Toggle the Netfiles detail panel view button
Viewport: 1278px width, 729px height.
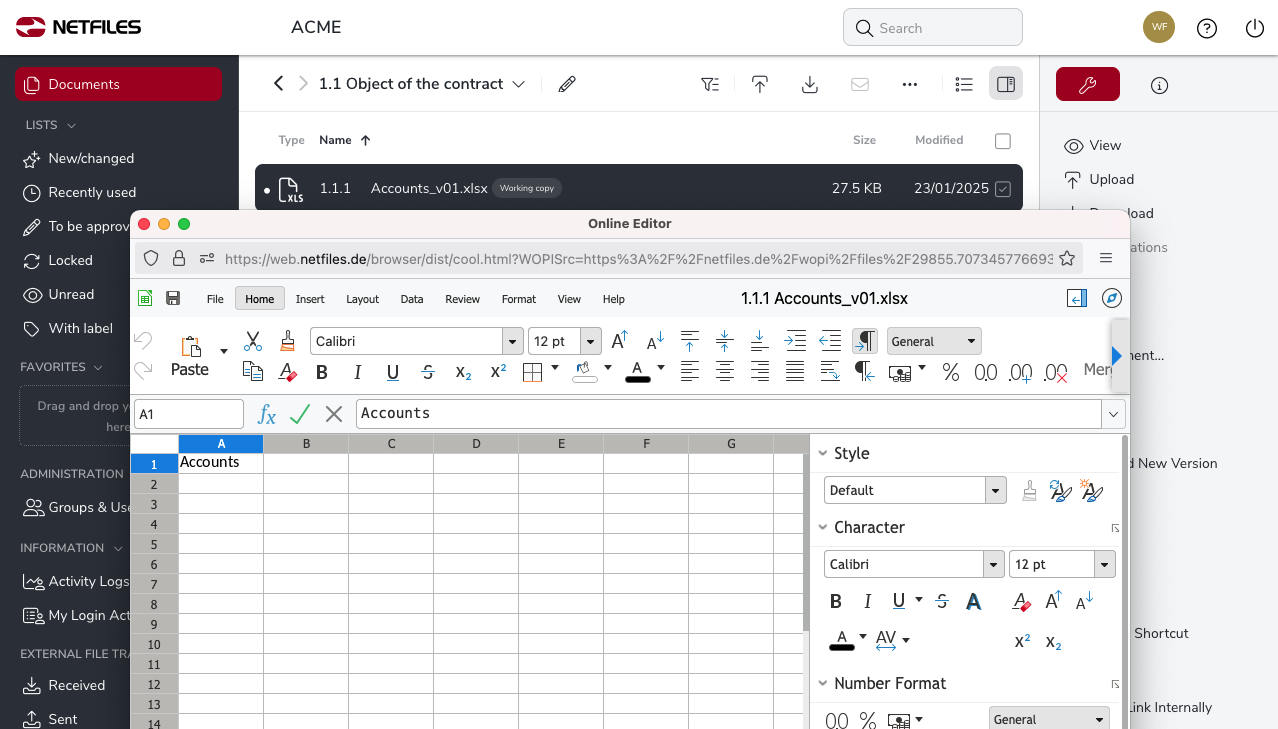1006,84
